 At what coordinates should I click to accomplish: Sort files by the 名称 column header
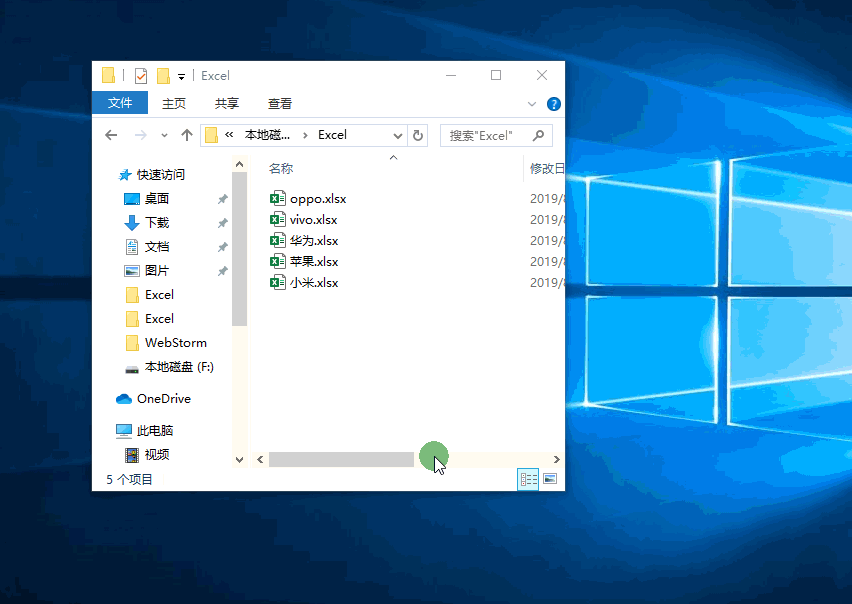(x=281, y=169)
